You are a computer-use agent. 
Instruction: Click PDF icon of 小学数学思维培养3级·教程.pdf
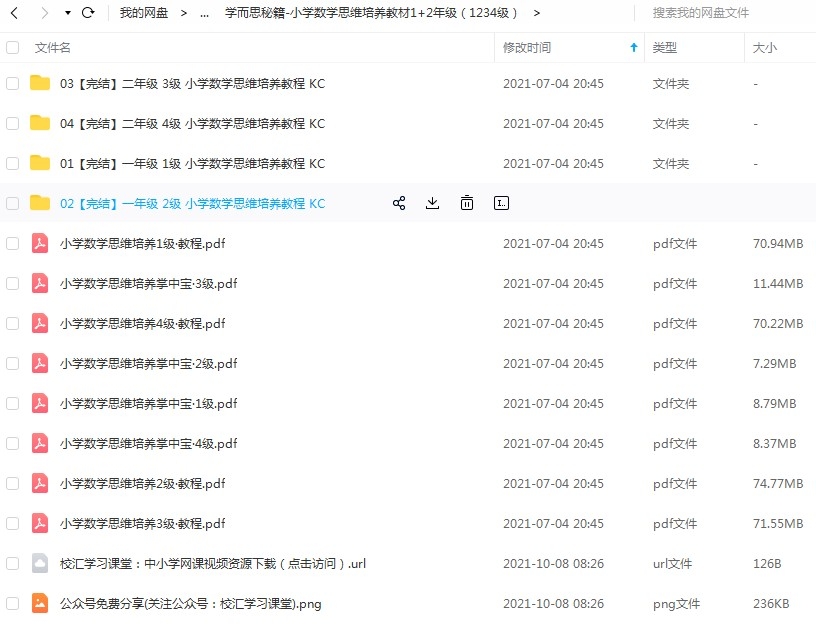40,523
